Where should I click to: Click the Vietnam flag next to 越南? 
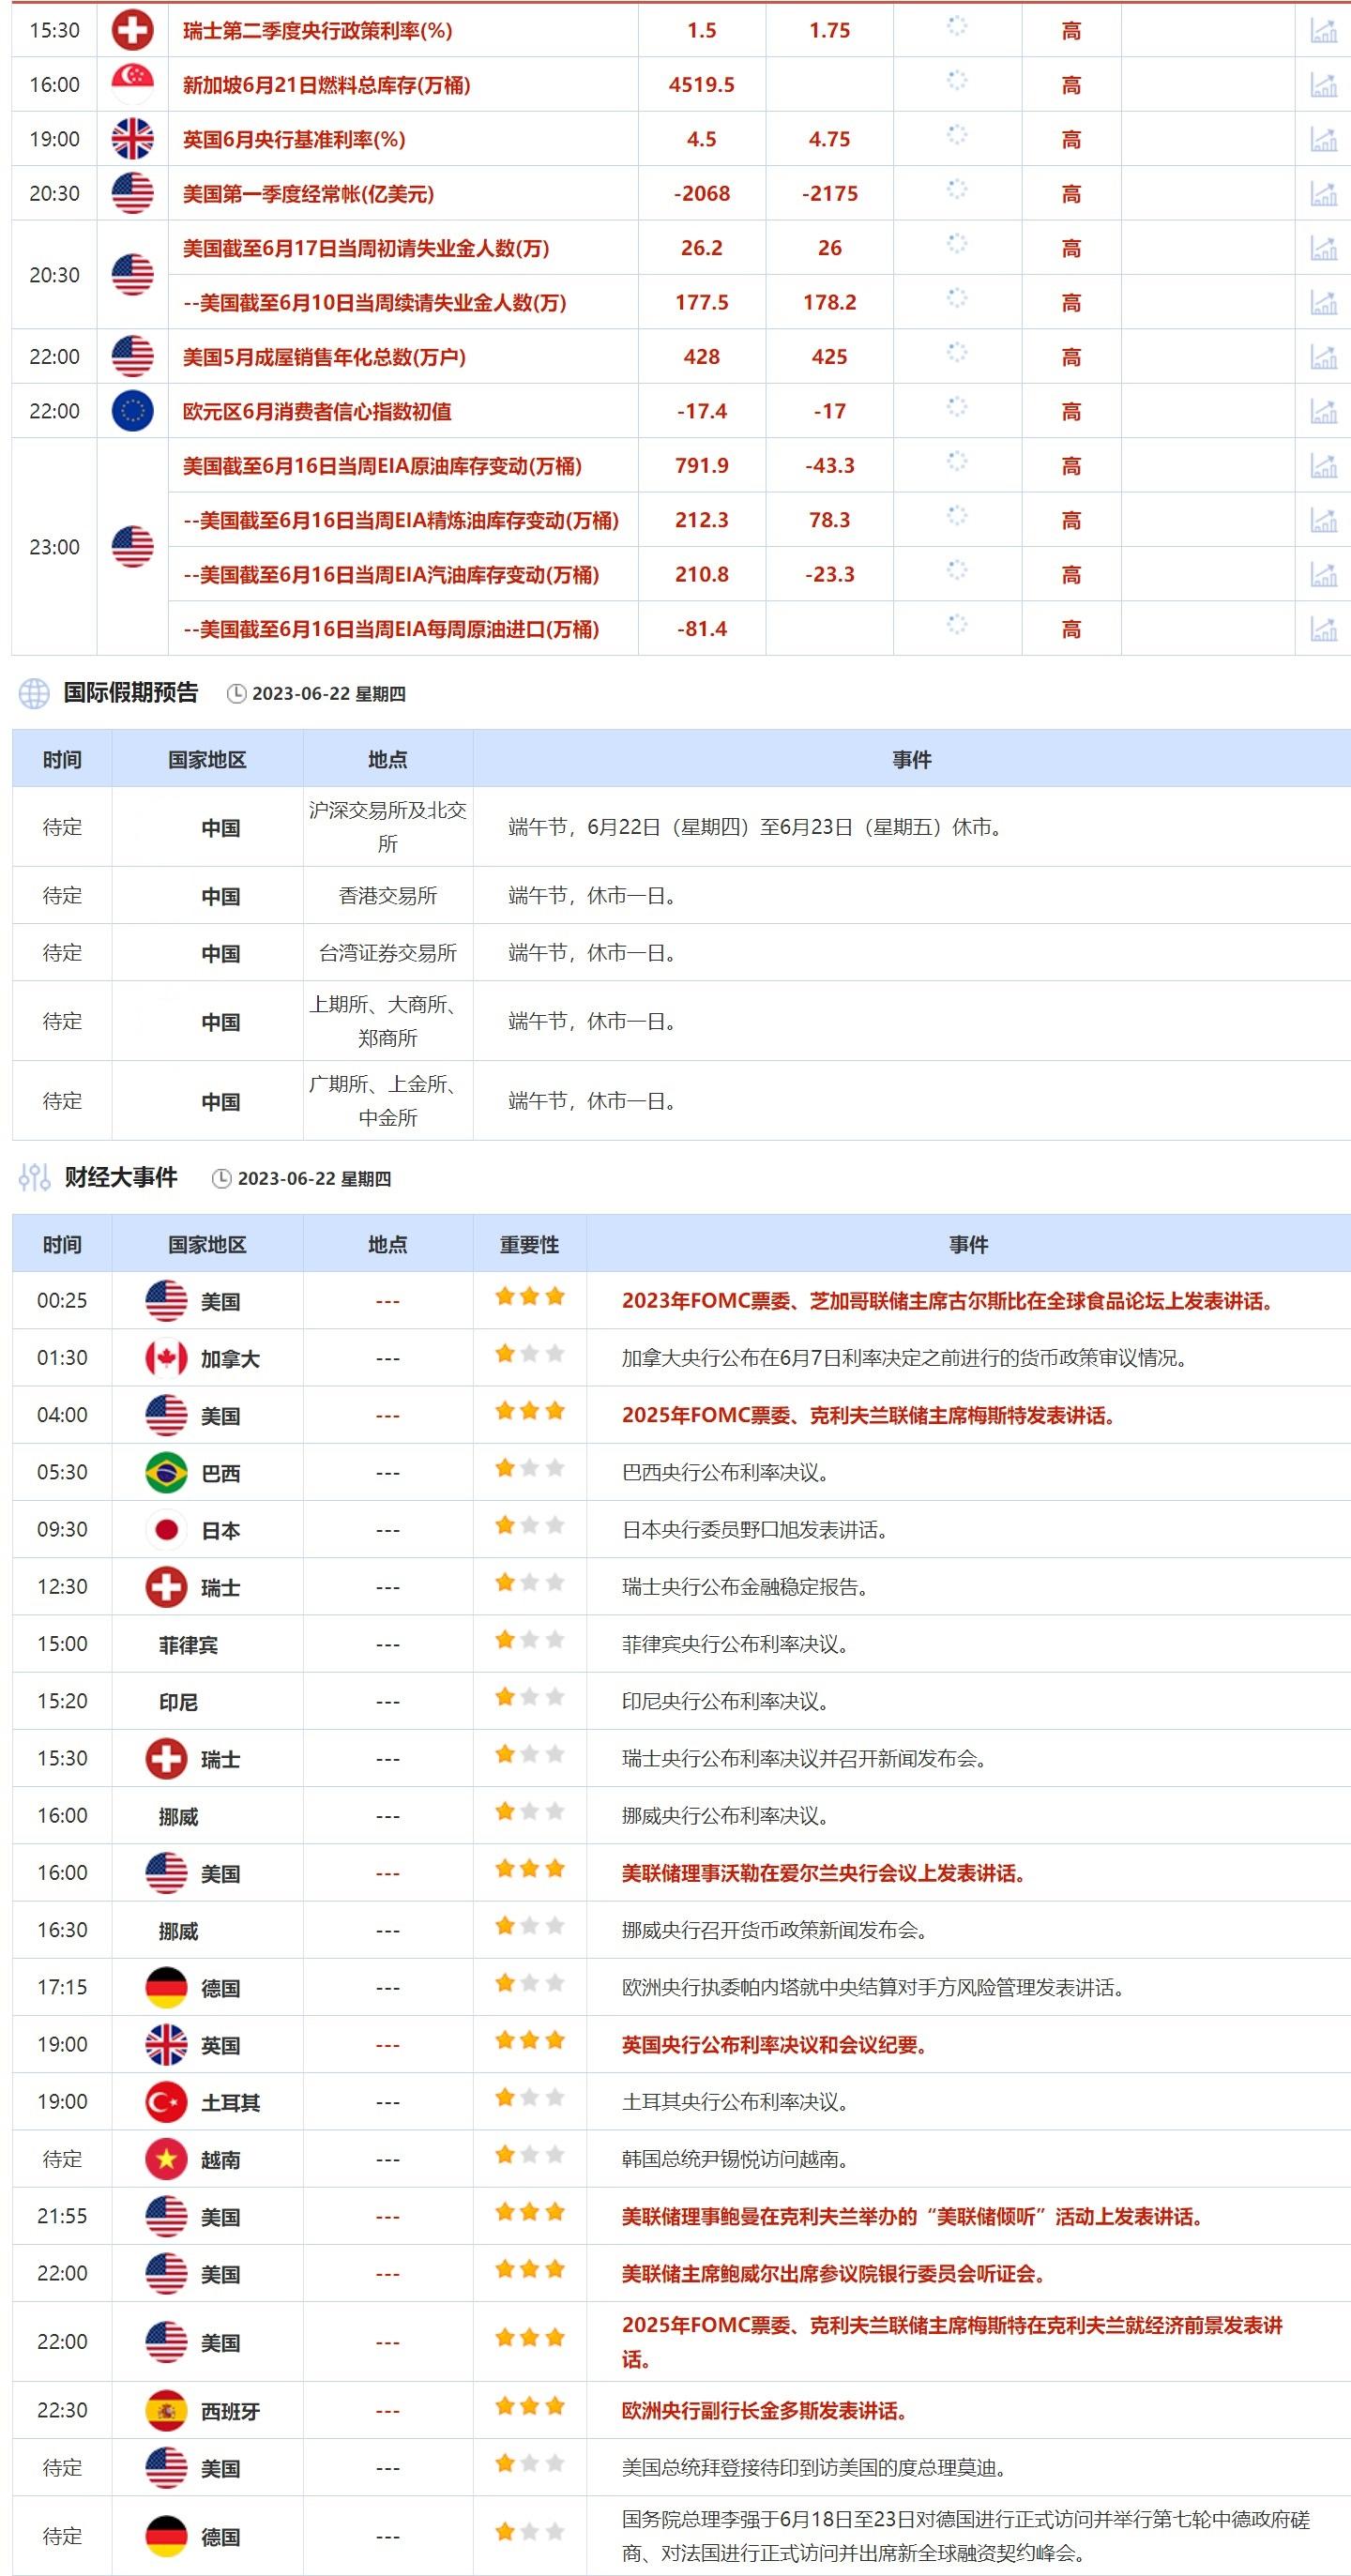pyautogui.click(x=166, y=2159)
